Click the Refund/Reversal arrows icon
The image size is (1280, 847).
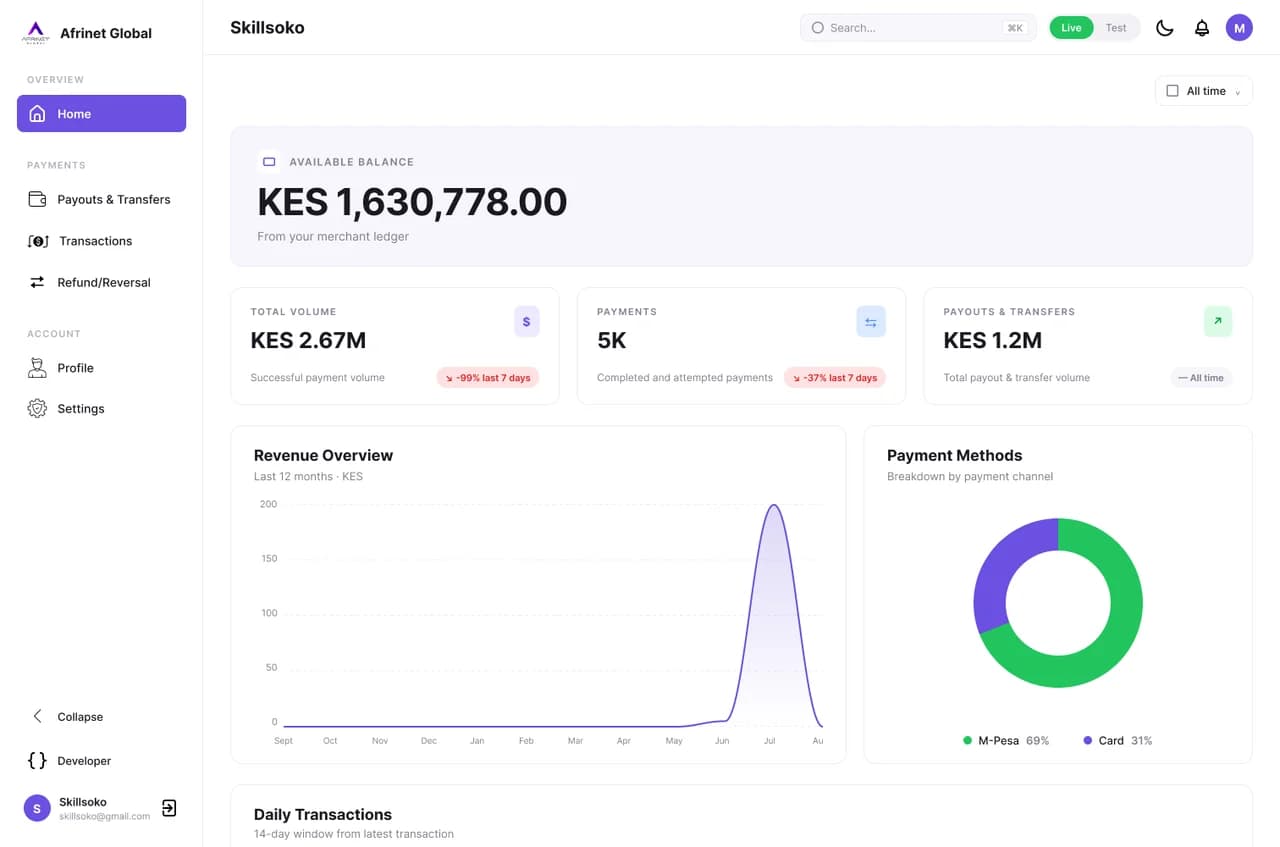point(37,282)
